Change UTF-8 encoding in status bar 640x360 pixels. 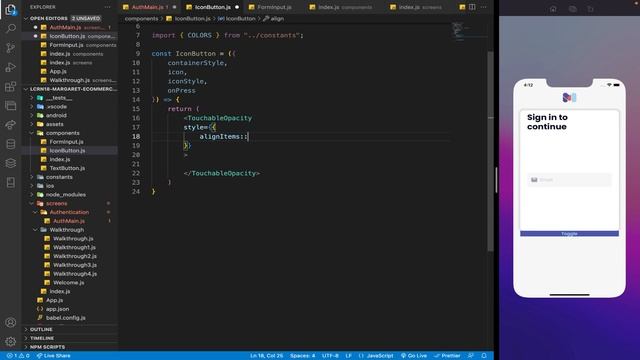(330, 356)
